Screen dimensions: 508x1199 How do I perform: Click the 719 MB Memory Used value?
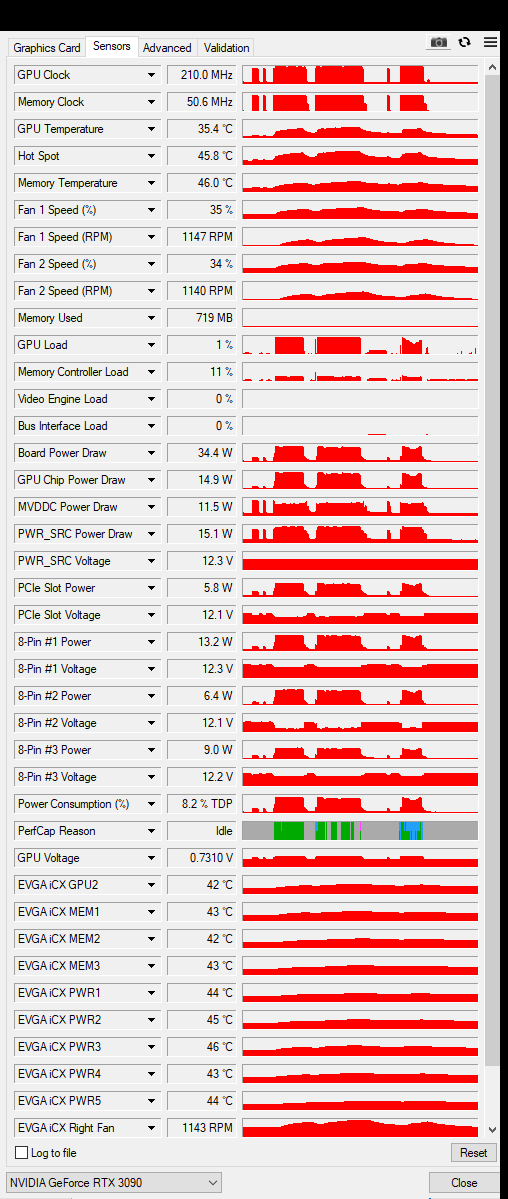click(202, 318)
